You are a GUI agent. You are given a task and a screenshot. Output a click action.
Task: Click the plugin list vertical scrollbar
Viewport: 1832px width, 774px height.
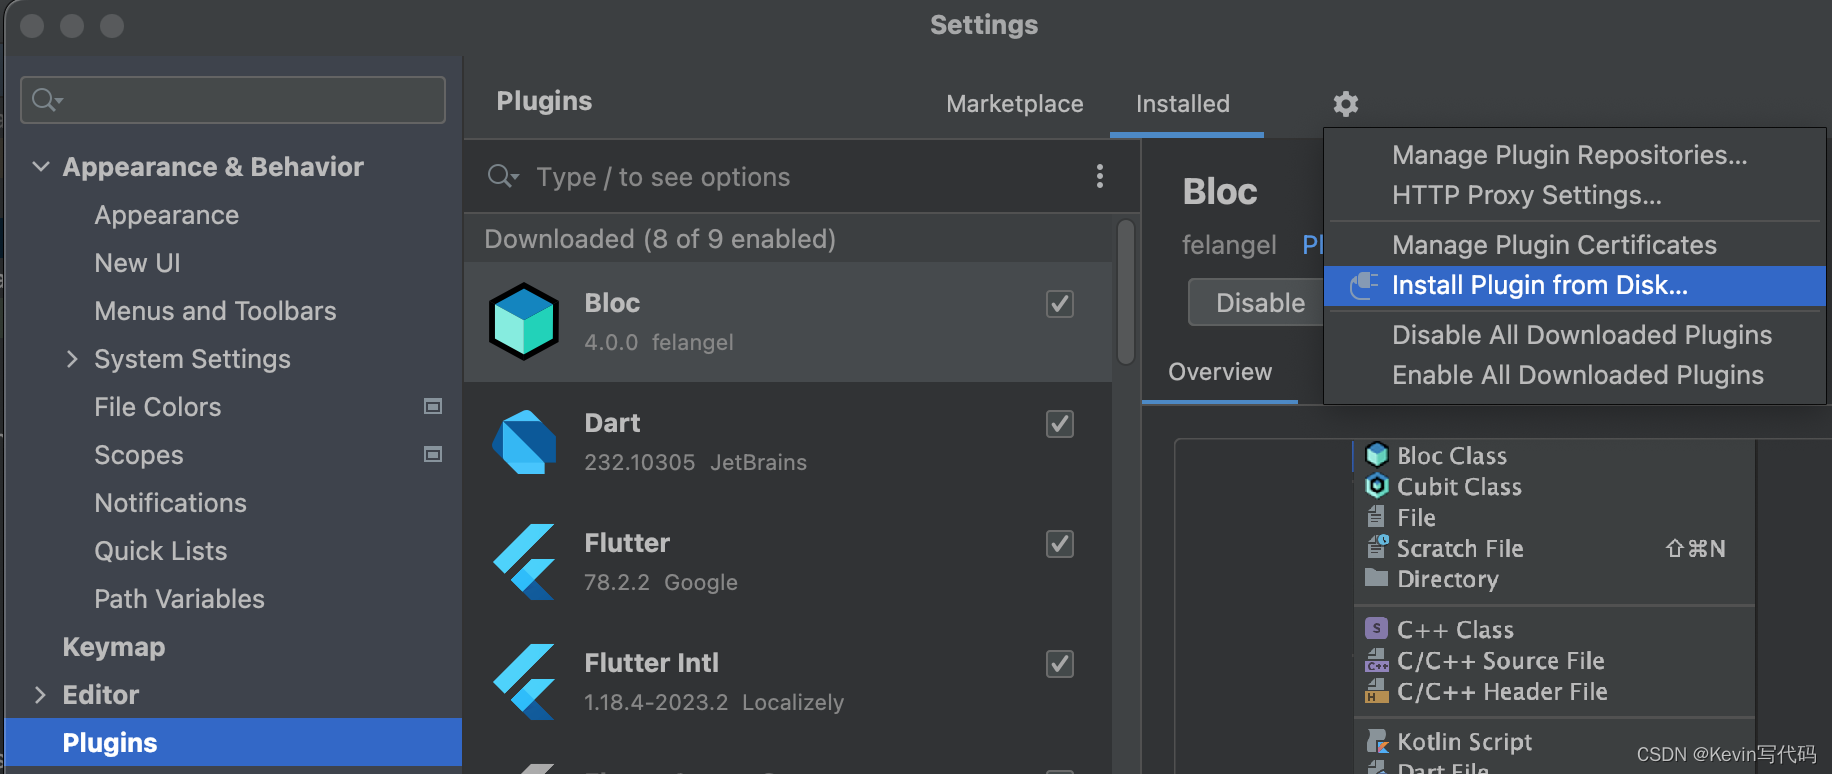[1125, 293]
